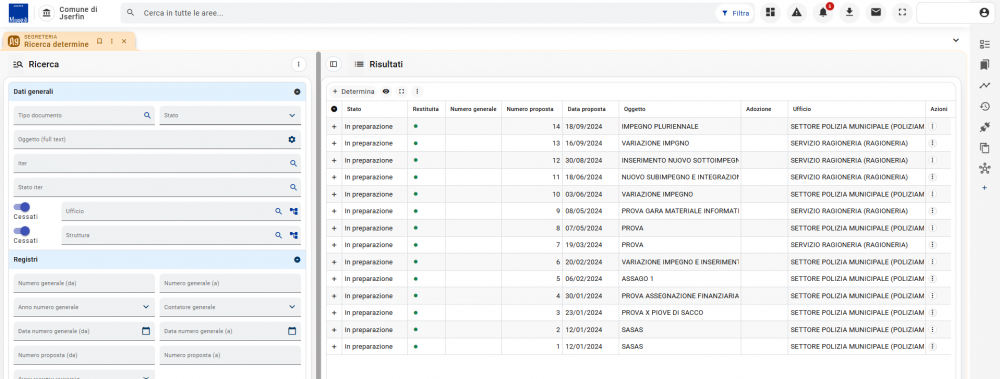
Task: Open the Oggetto full text settings gear
Action: pyautogui.click(x=292, y=139)
